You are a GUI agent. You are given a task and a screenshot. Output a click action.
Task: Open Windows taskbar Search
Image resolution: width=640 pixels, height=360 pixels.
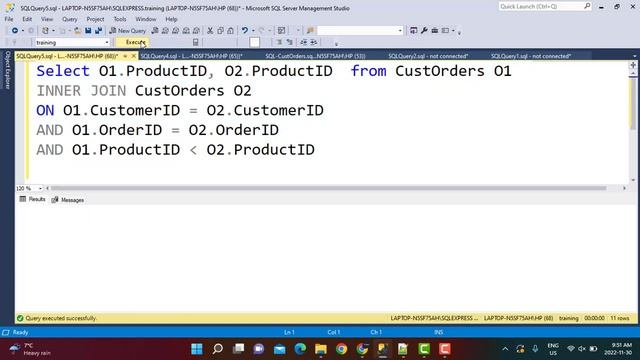coord(218,349)
